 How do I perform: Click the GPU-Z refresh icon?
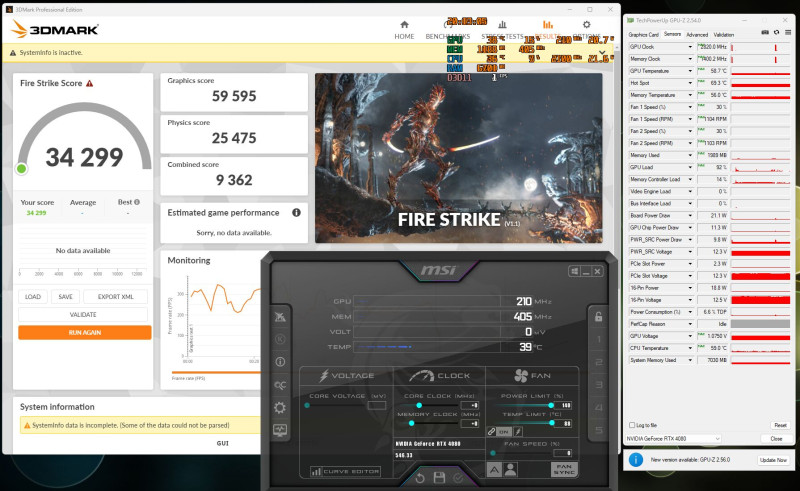coord(776,32)
